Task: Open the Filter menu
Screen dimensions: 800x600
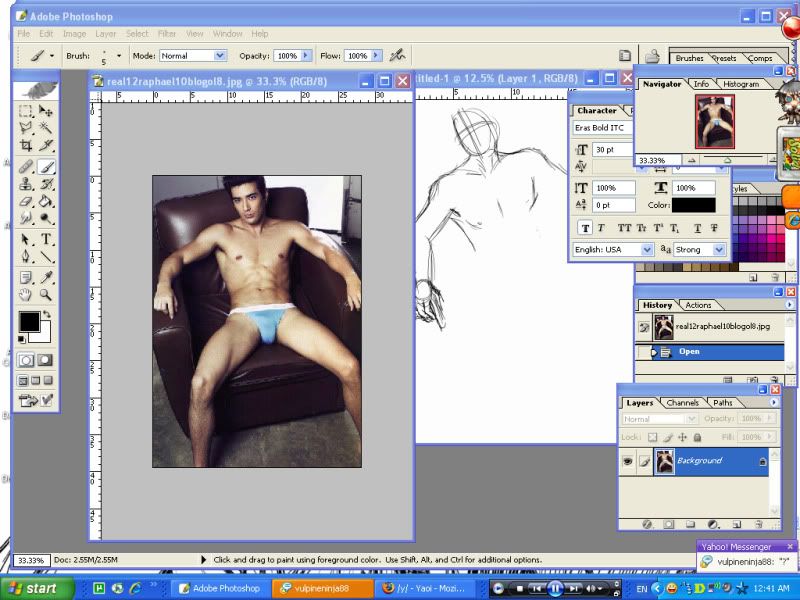Action: click(167, 34)
